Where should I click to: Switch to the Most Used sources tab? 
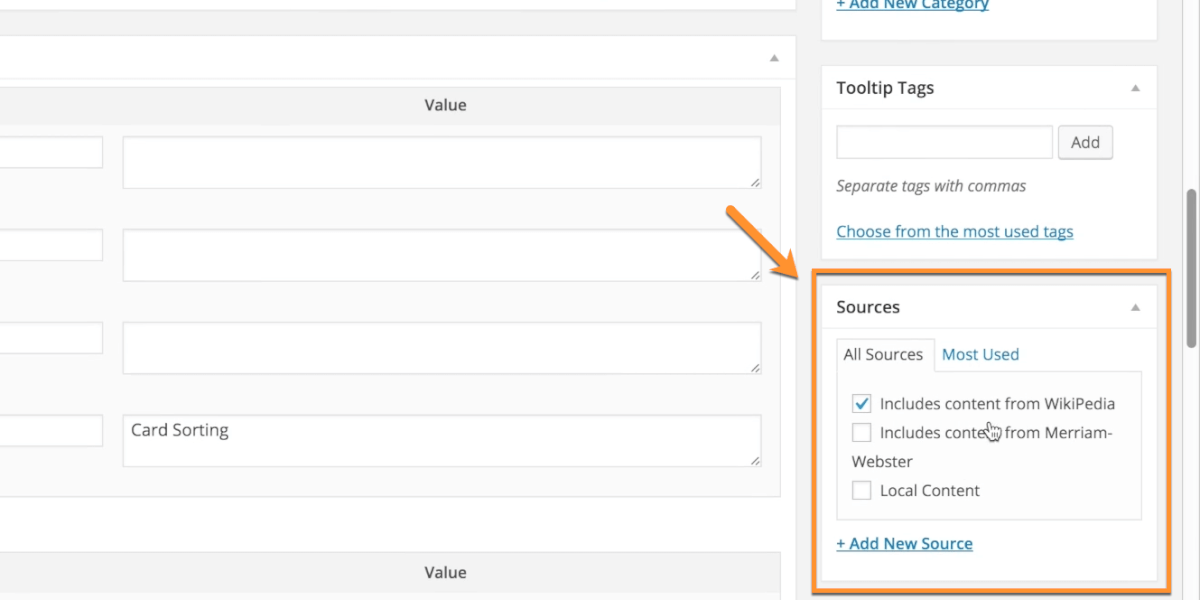[980, 355]
